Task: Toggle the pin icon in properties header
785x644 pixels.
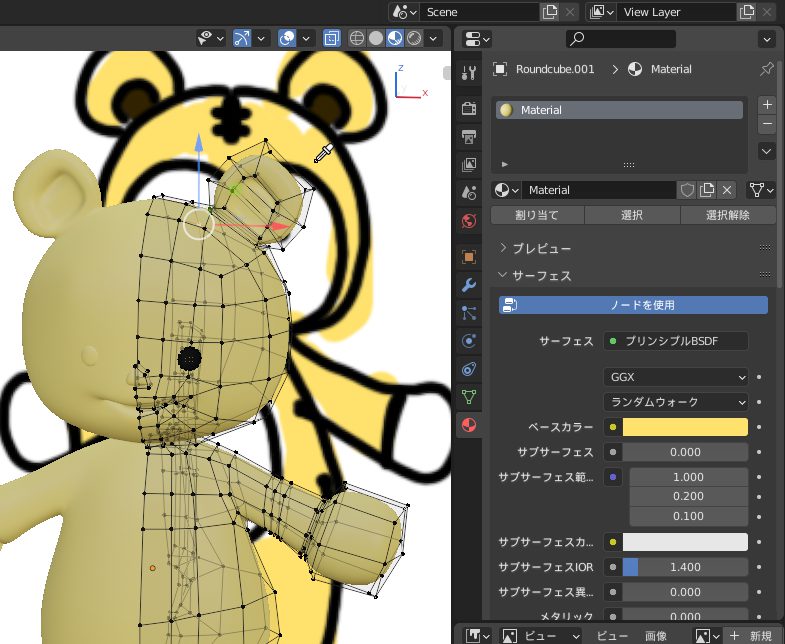Action: click(767, 69)
